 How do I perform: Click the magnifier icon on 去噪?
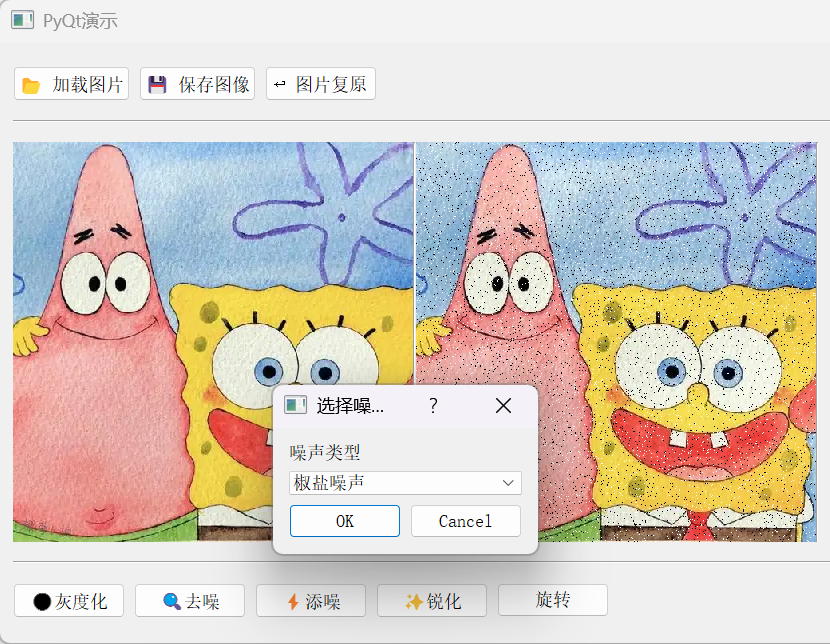tap(172, 601)
